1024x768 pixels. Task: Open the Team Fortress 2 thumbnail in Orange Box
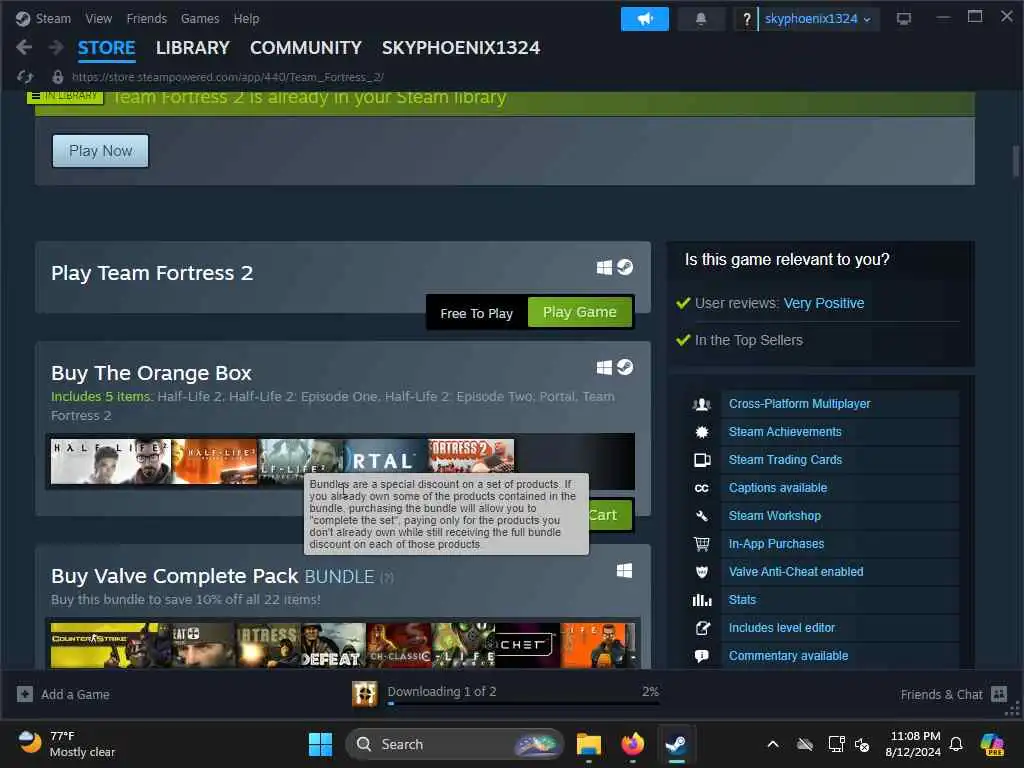pos(471,456)
